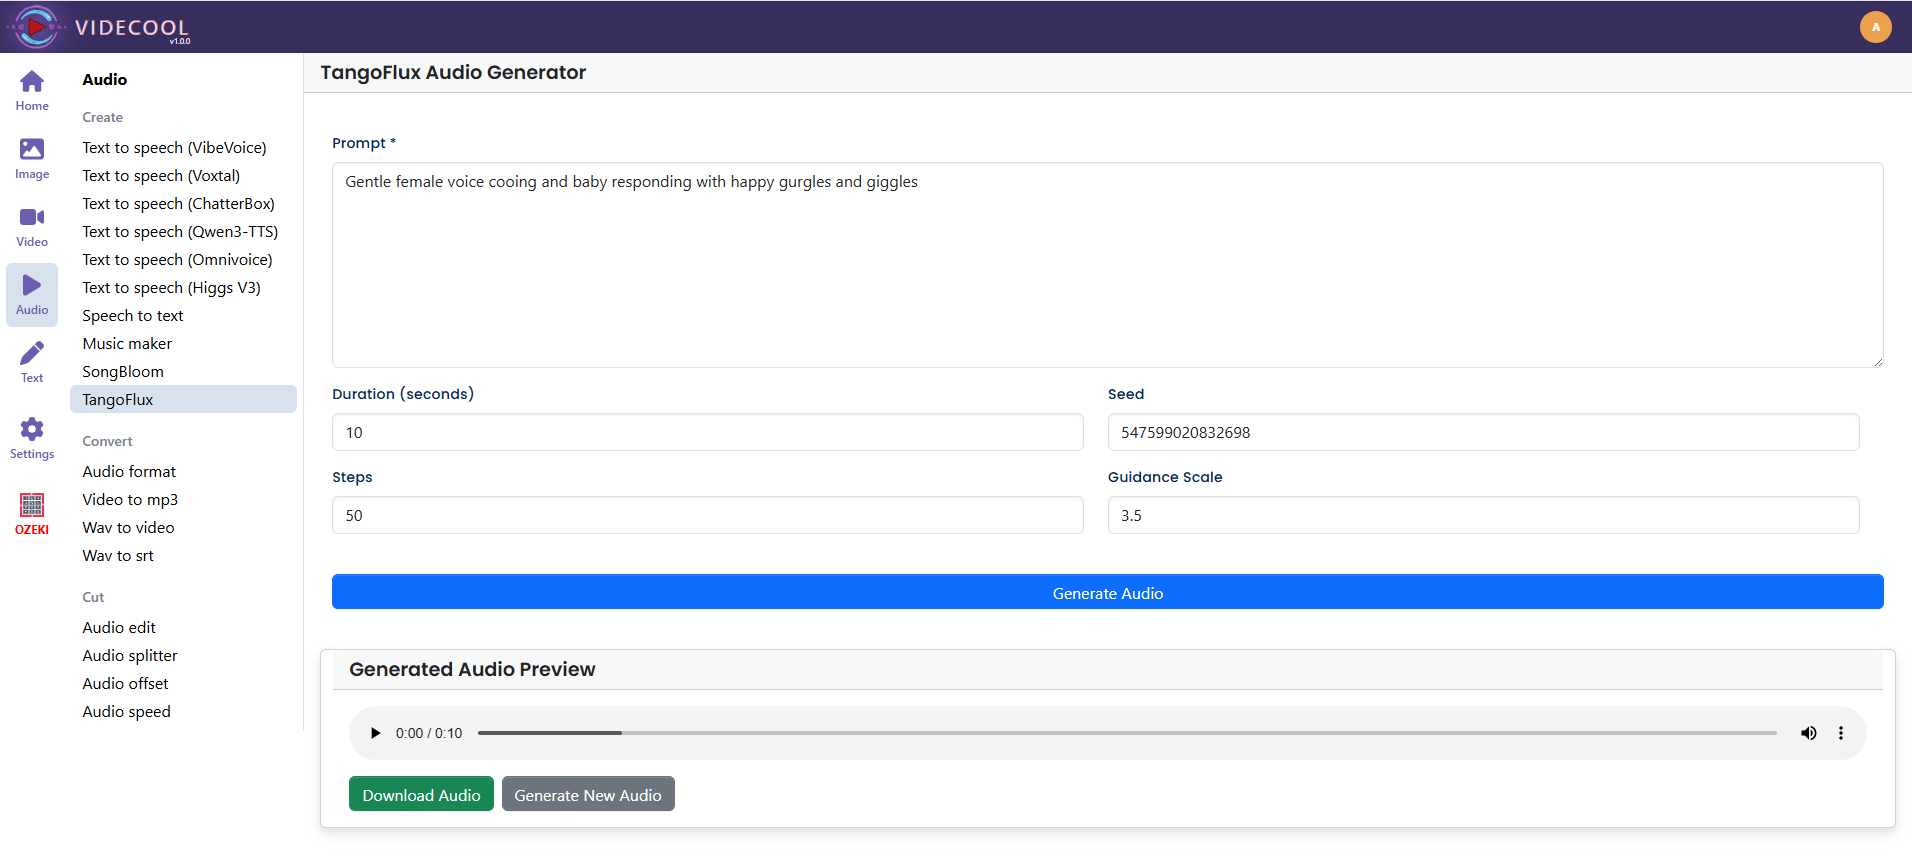Open SongBloom tool

123,371
